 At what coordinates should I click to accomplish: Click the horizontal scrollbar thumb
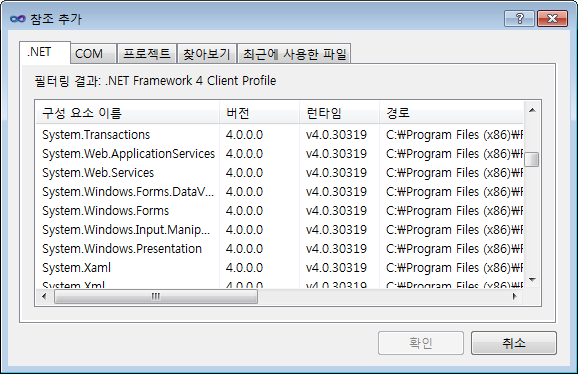coord(156,296)
